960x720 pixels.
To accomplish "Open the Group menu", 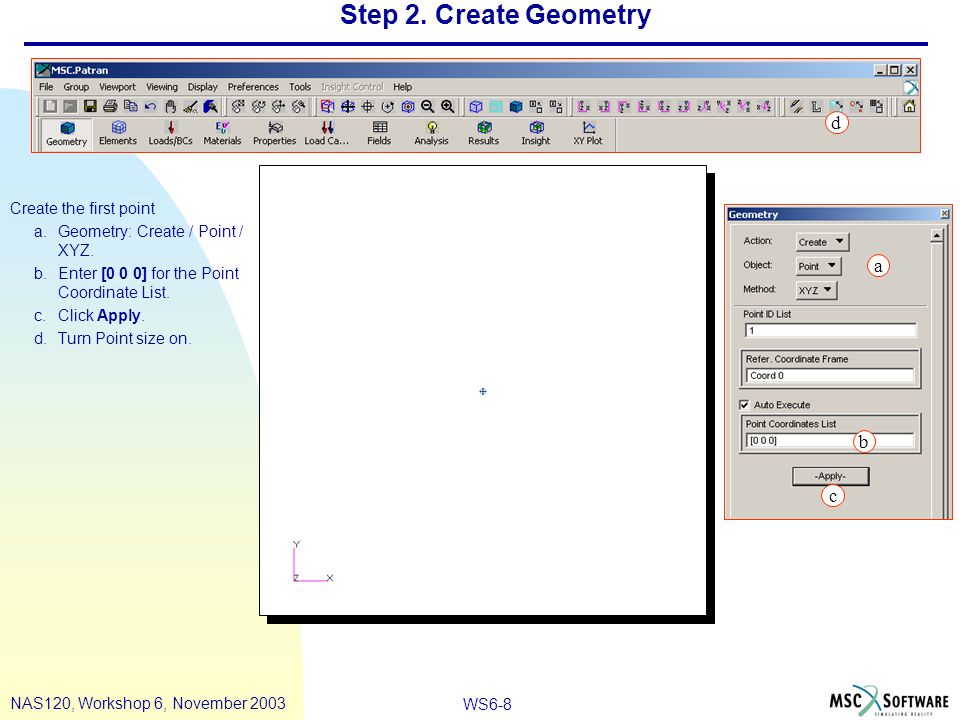I will pos(76,87).
